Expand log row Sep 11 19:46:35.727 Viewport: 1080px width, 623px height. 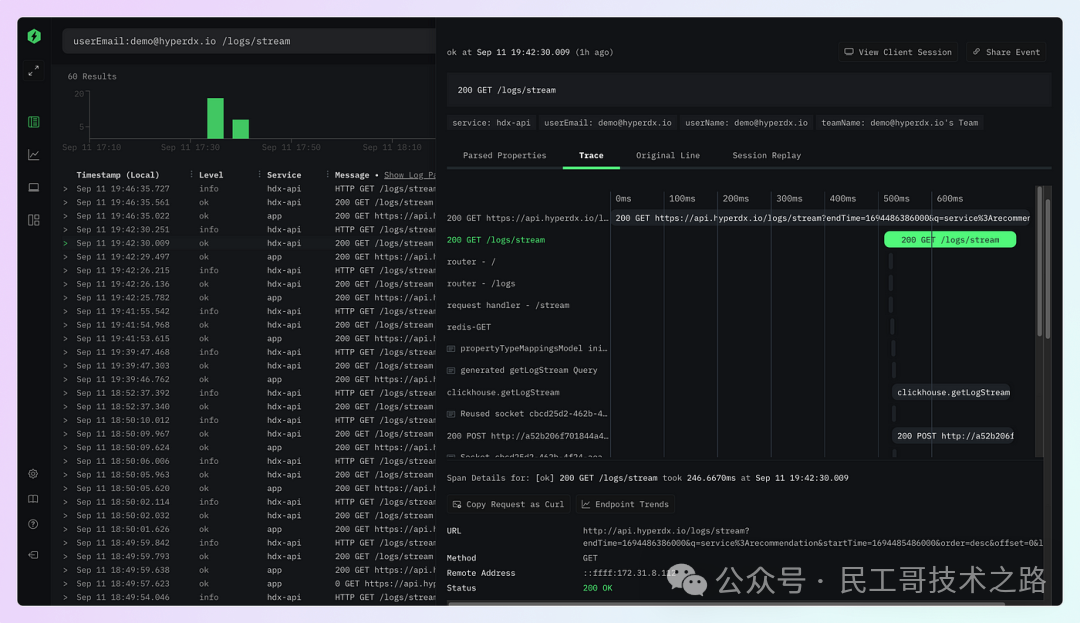[x=65, y=189]
